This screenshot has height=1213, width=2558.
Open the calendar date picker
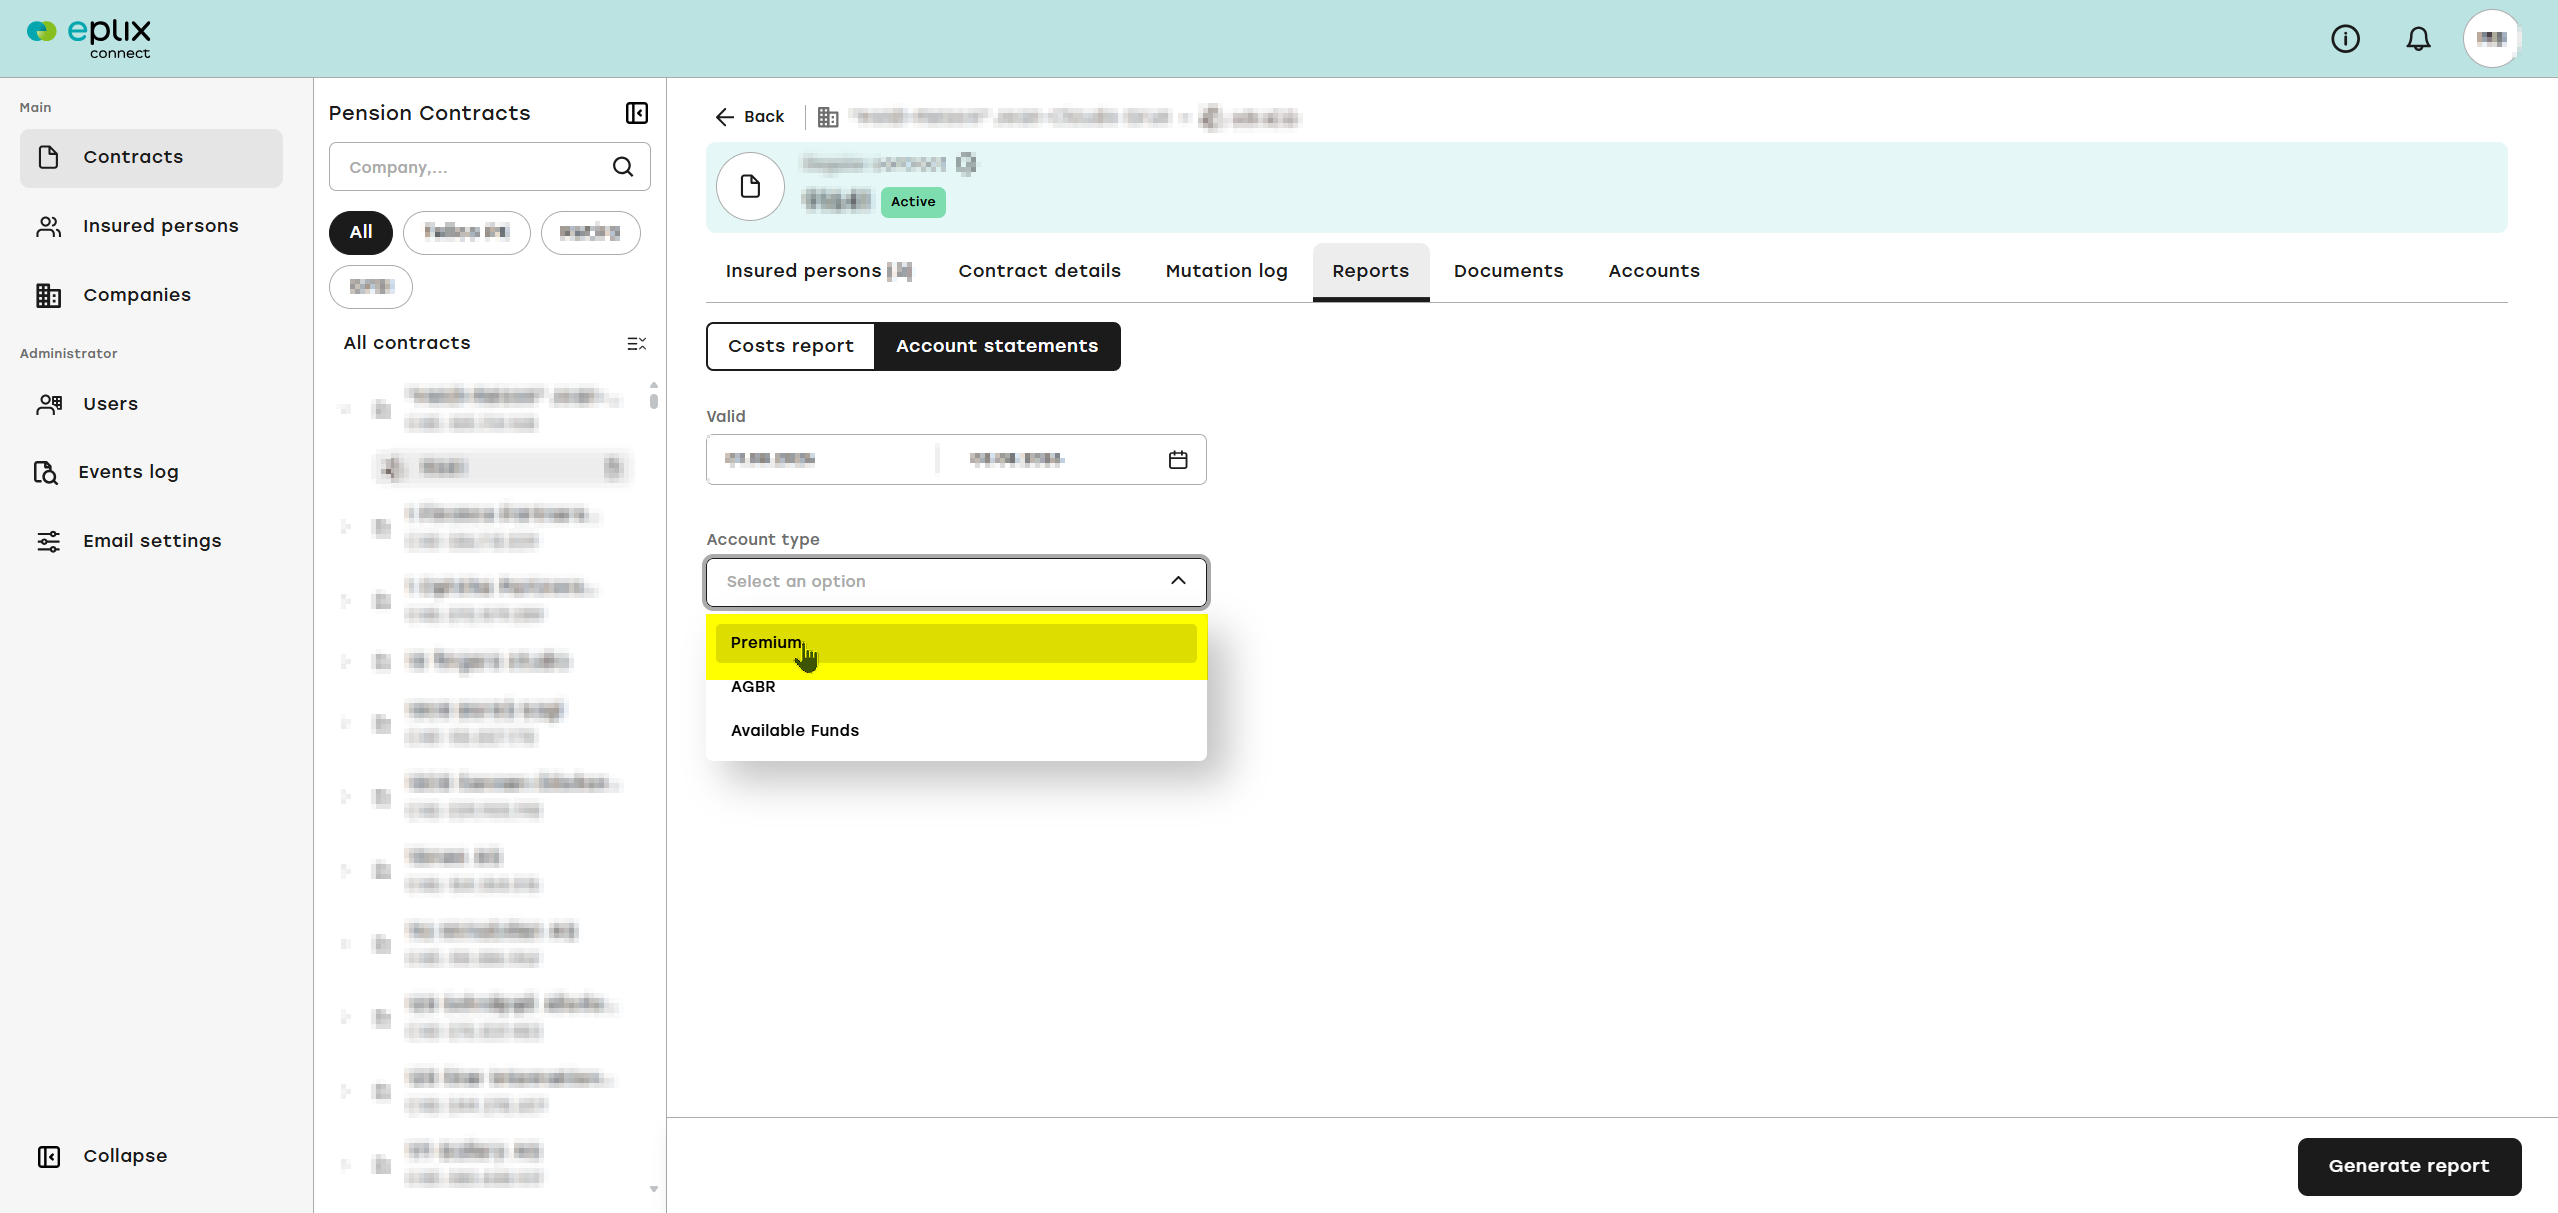(1178, 460)
